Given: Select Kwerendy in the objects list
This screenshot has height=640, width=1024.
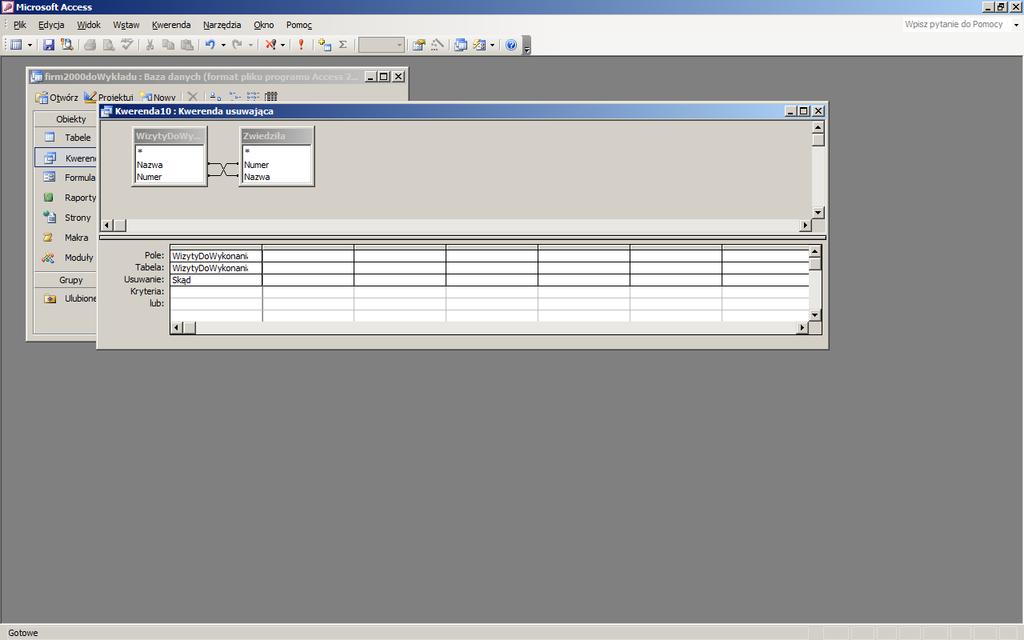Looking at the screenshot, I should 66,158.
